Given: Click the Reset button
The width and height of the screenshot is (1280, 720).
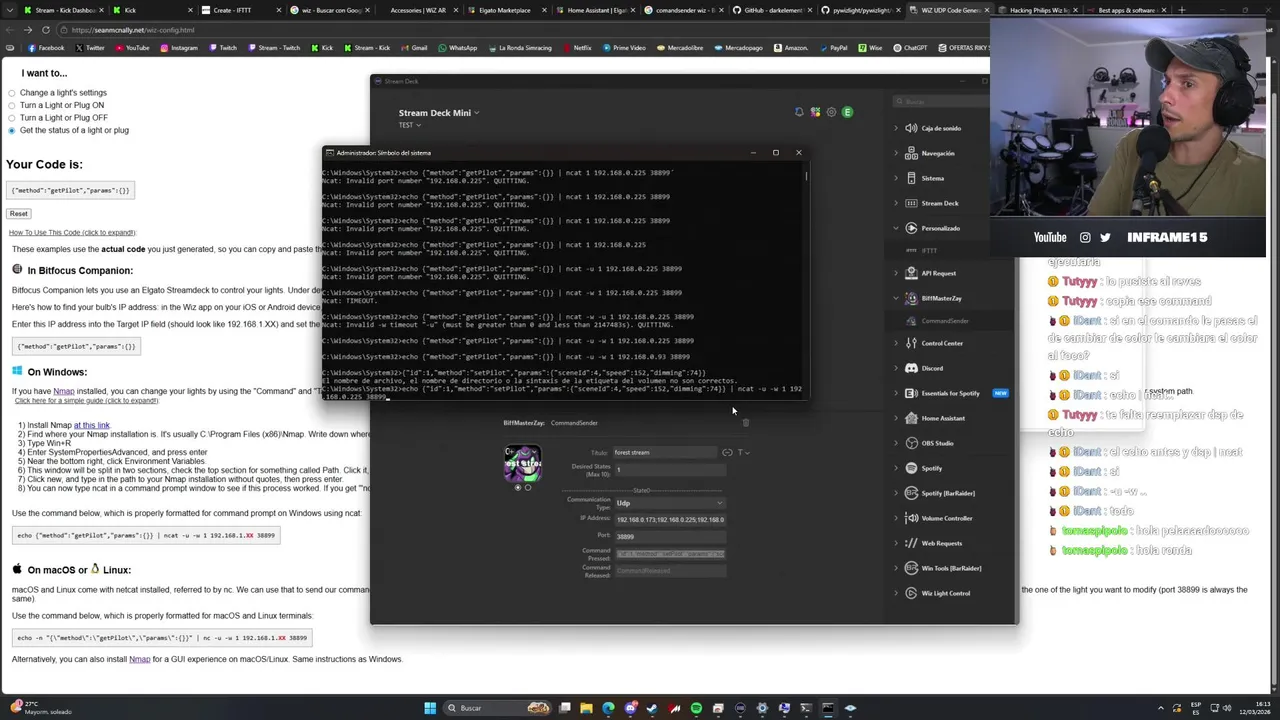Looking at the screenshot, I should 18,213.
